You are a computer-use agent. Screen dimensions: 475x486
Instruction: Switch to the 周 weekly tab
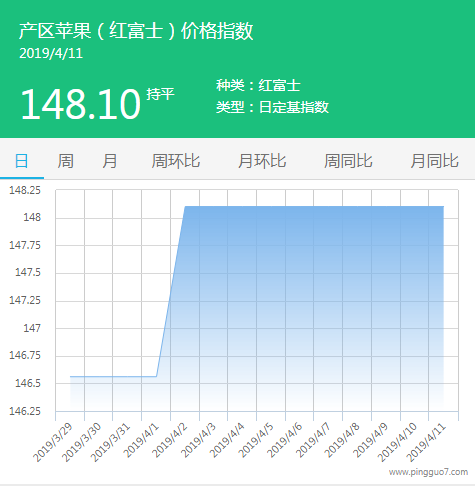pos(66,161)
